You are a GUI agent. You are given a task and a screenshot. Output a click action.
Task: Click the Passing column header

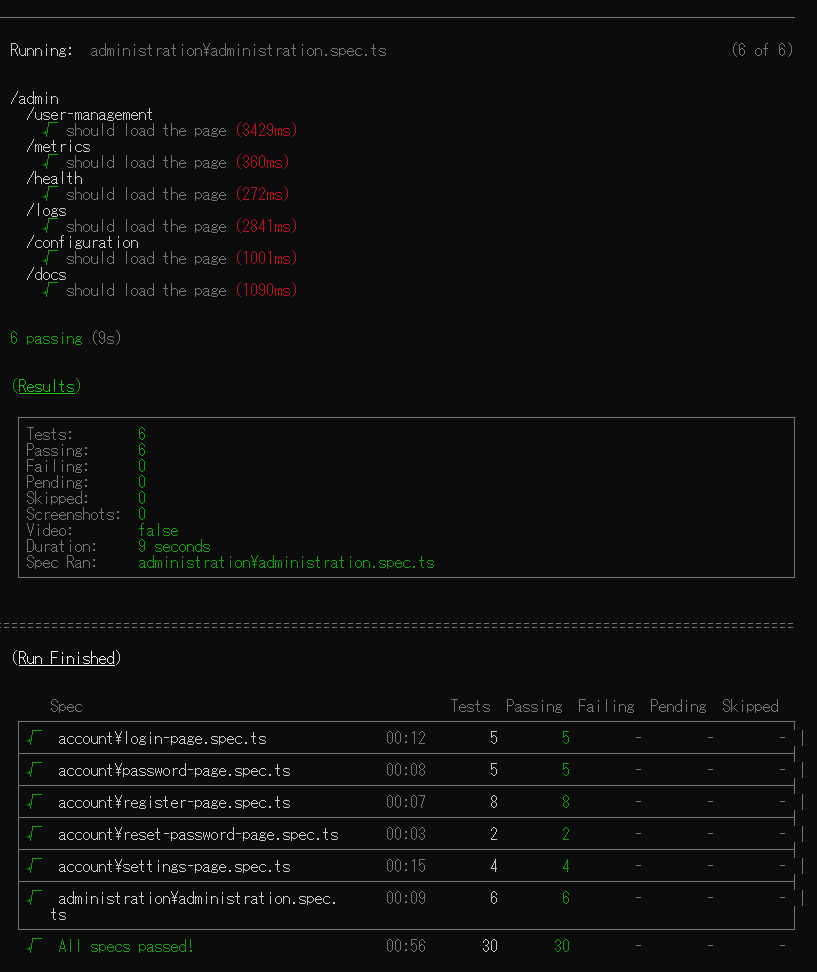[x=534, y=706]
